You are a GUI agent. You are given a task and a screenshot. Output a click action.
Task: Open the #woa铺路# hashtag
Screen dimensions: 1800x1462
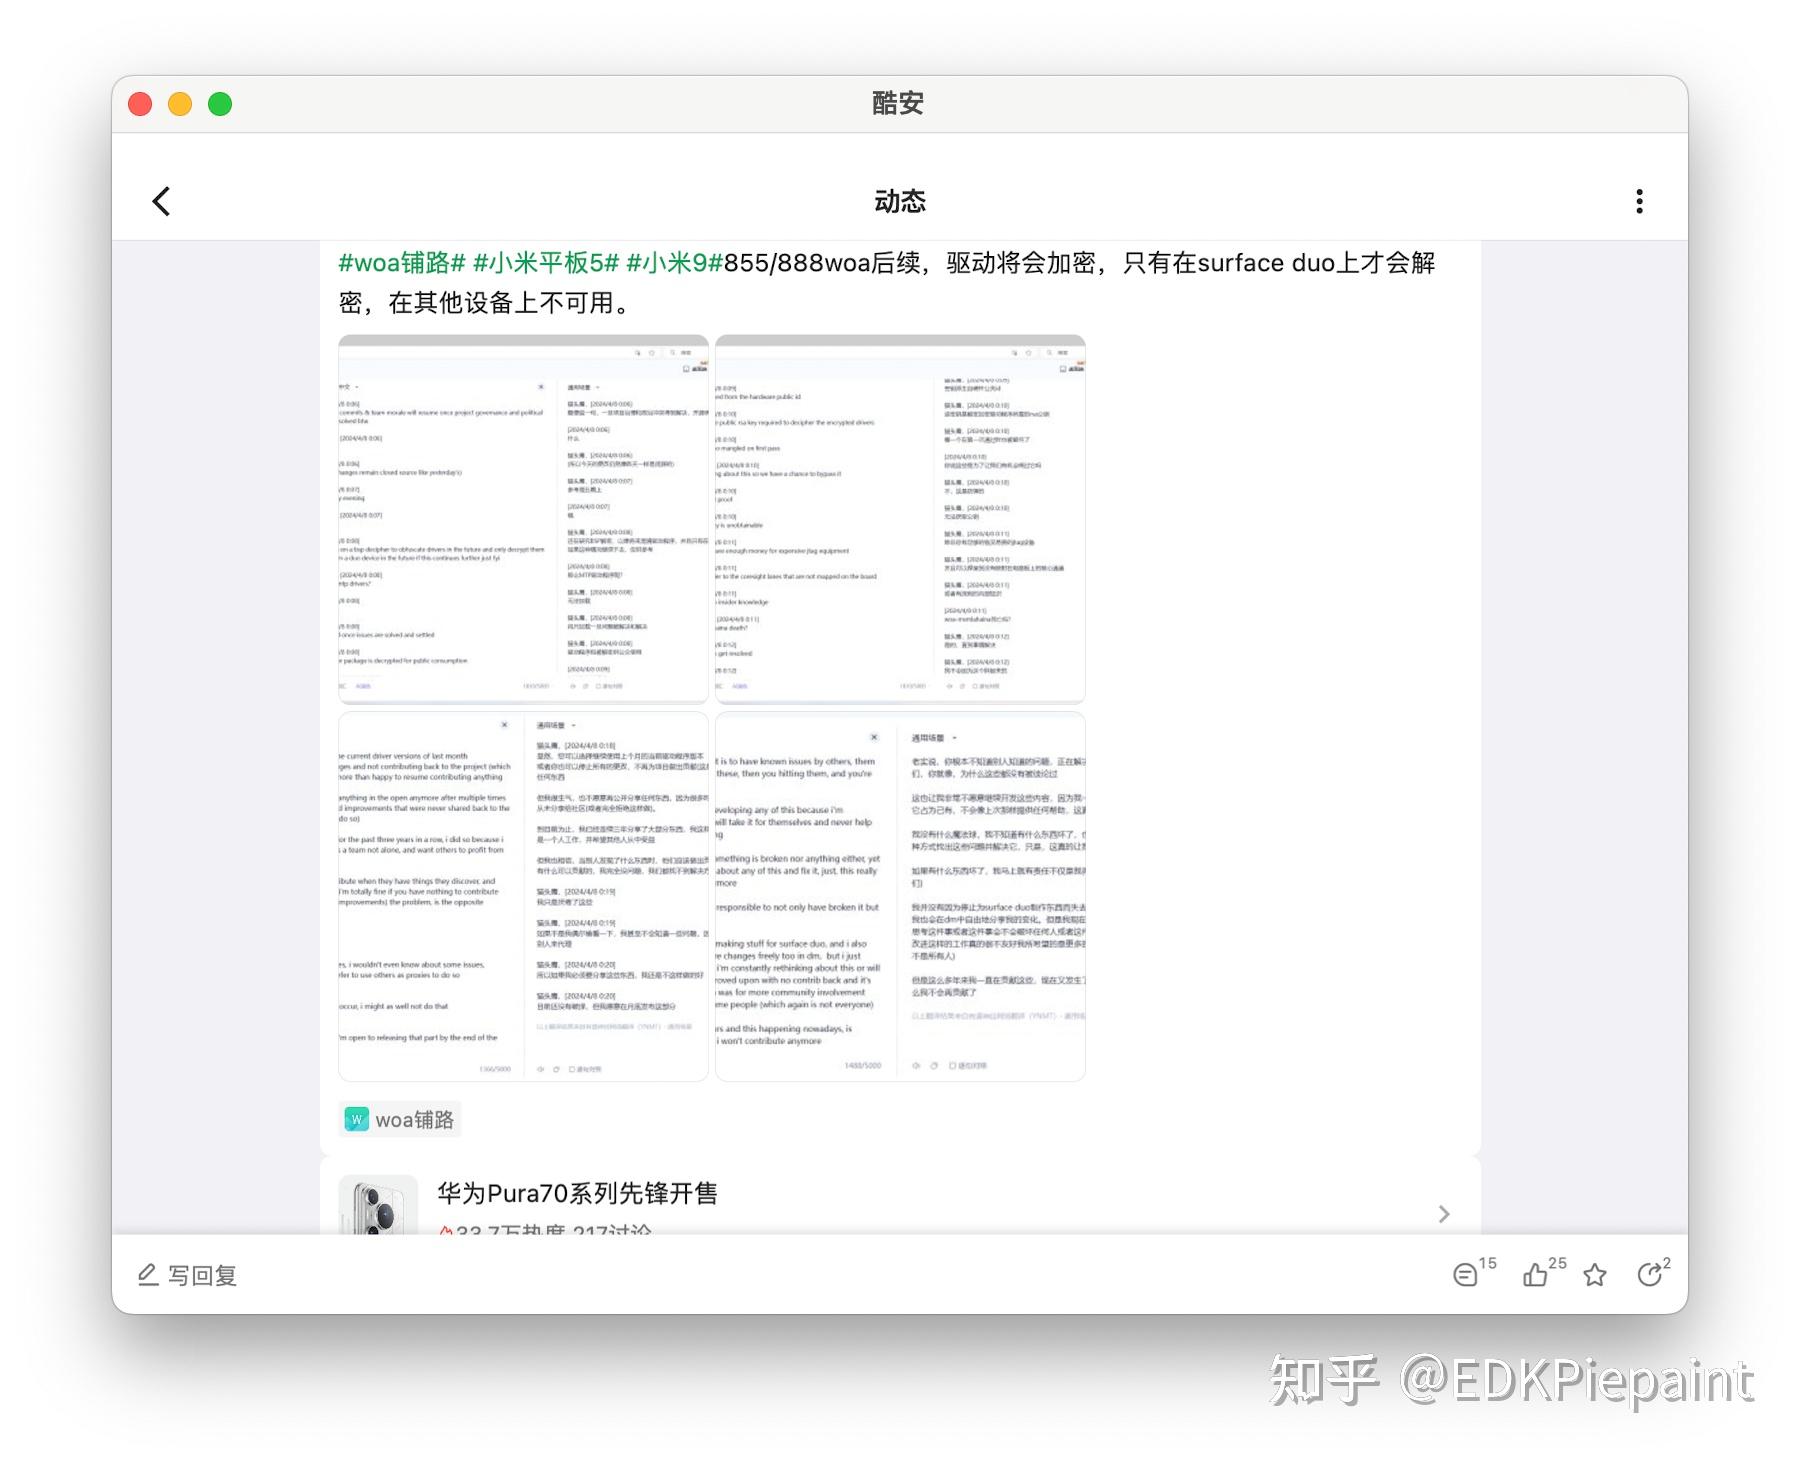(402, 263)
